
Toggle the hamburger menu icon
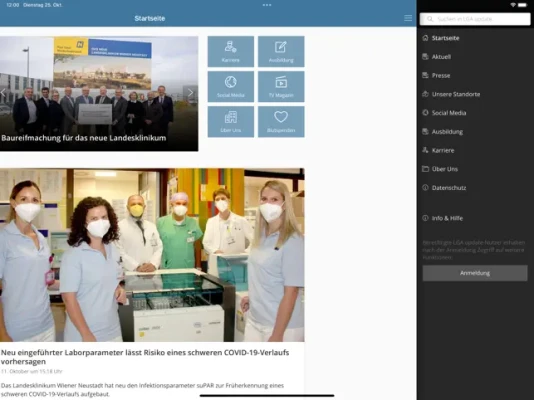pyautogui.click(x=408, y=18)
